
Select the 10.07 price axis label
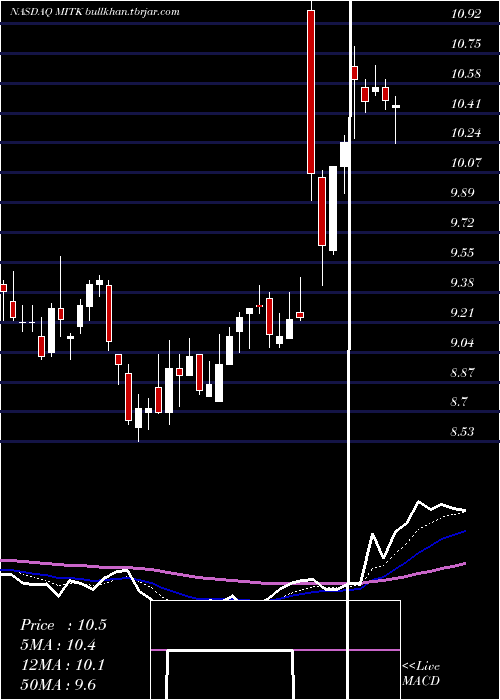[466, 163]
